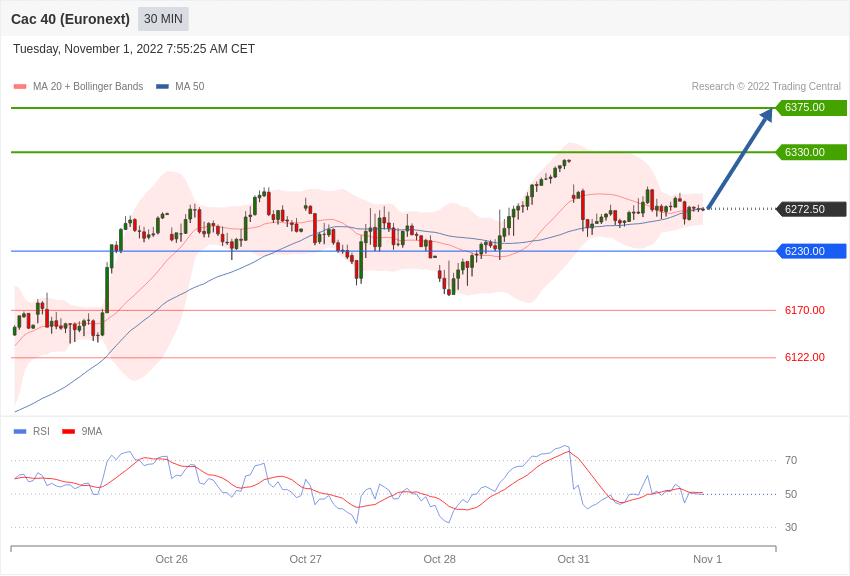Click the 6330.00 green price label

(x=812, y=152)
